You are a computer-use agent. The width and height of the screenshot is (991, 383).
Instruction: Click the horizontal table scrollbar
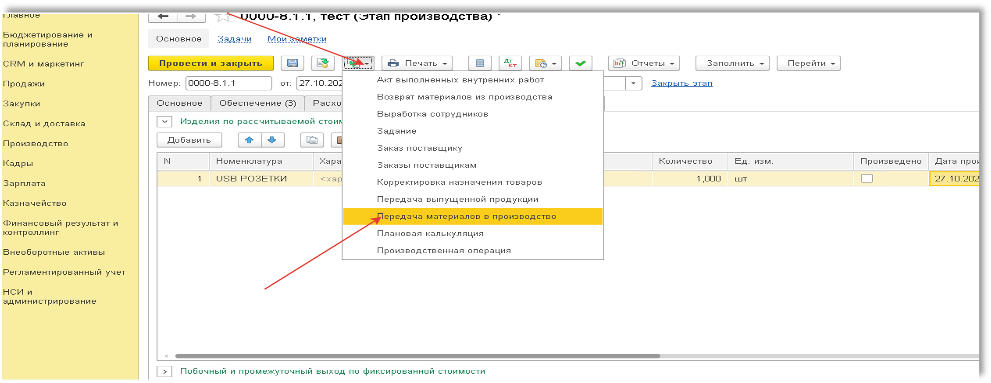(x=417, y=356)
